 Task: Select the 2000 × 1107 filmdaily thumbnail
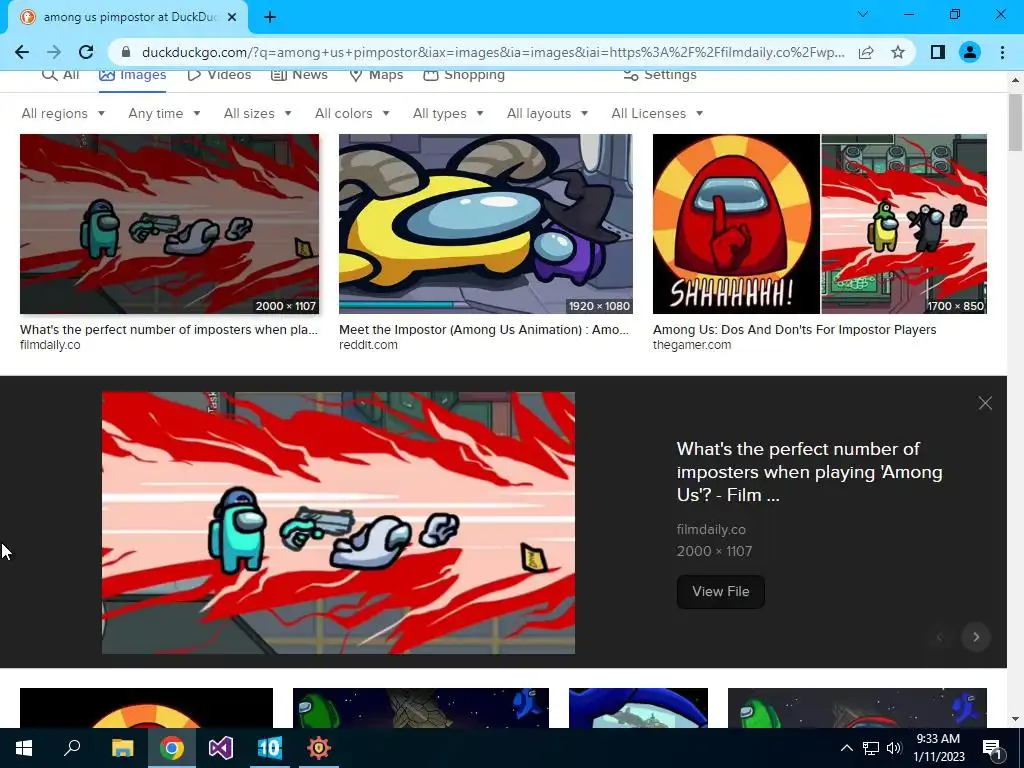(170, 224)
